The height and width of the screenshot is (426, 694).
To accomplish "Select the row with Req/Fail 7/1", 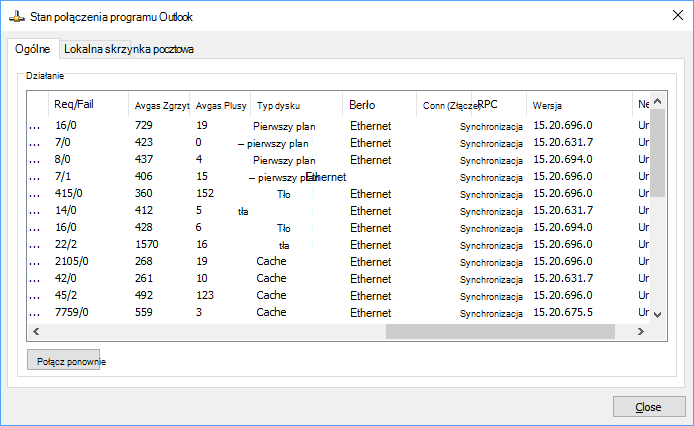I will 339,177.
